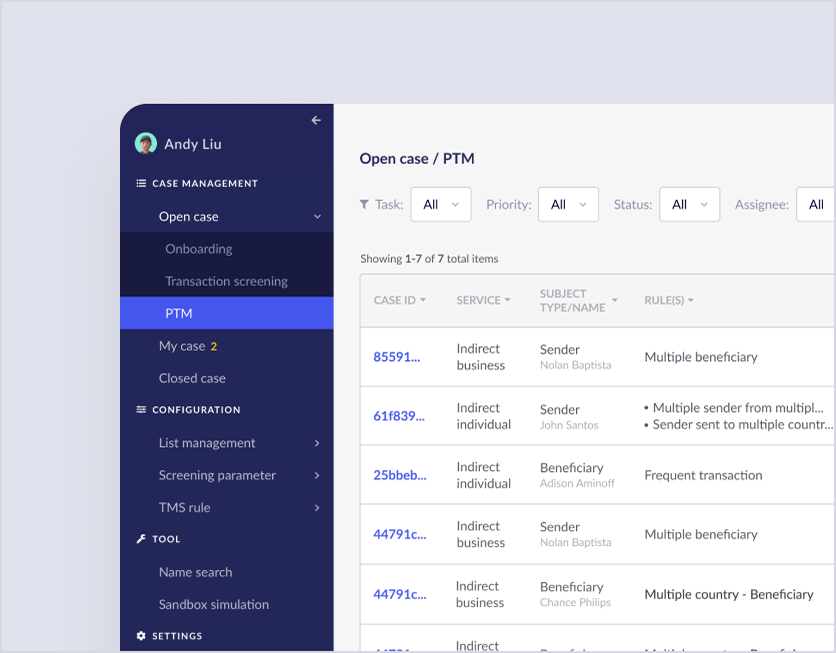Open Closed case in the sidebar
This screenshot has width=836, height=653.
tap(227, 378)
